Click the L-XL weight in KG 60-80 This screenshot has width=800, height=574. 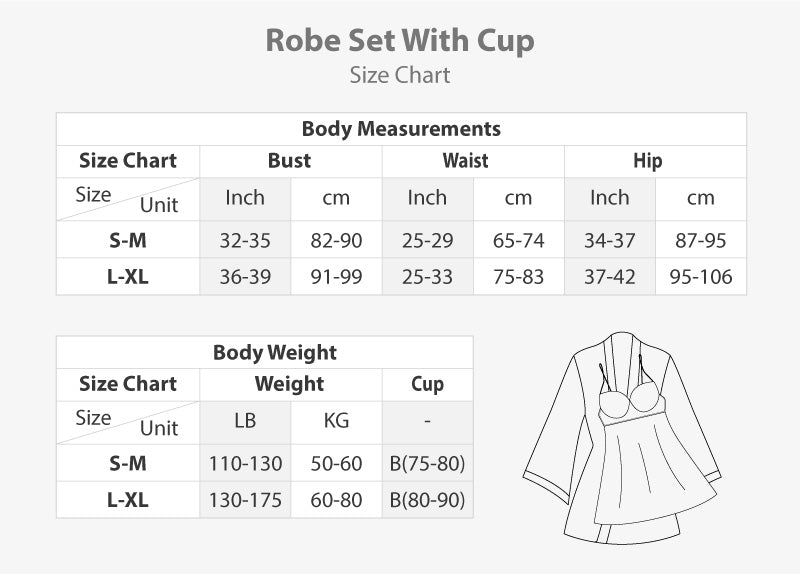point(336,500)
